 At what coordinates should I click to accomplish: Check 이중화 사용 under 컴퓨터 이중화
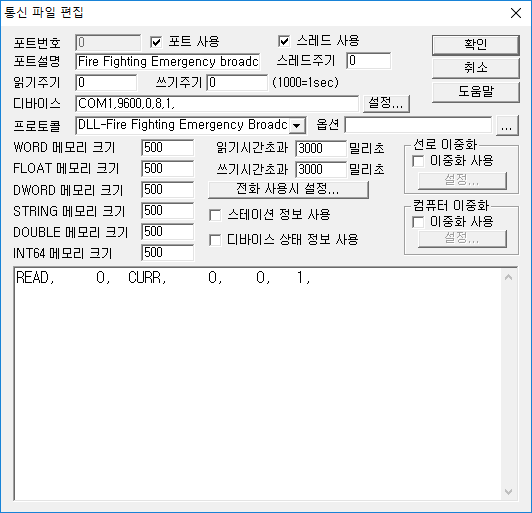click(418, 222)
